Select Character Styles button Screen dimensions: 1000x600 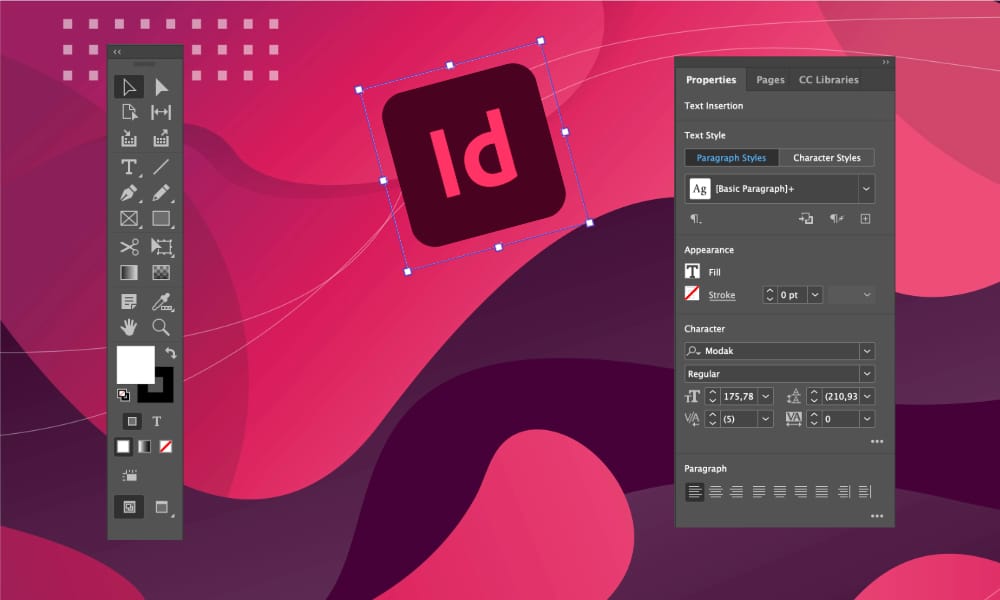[x=827, y=157]
